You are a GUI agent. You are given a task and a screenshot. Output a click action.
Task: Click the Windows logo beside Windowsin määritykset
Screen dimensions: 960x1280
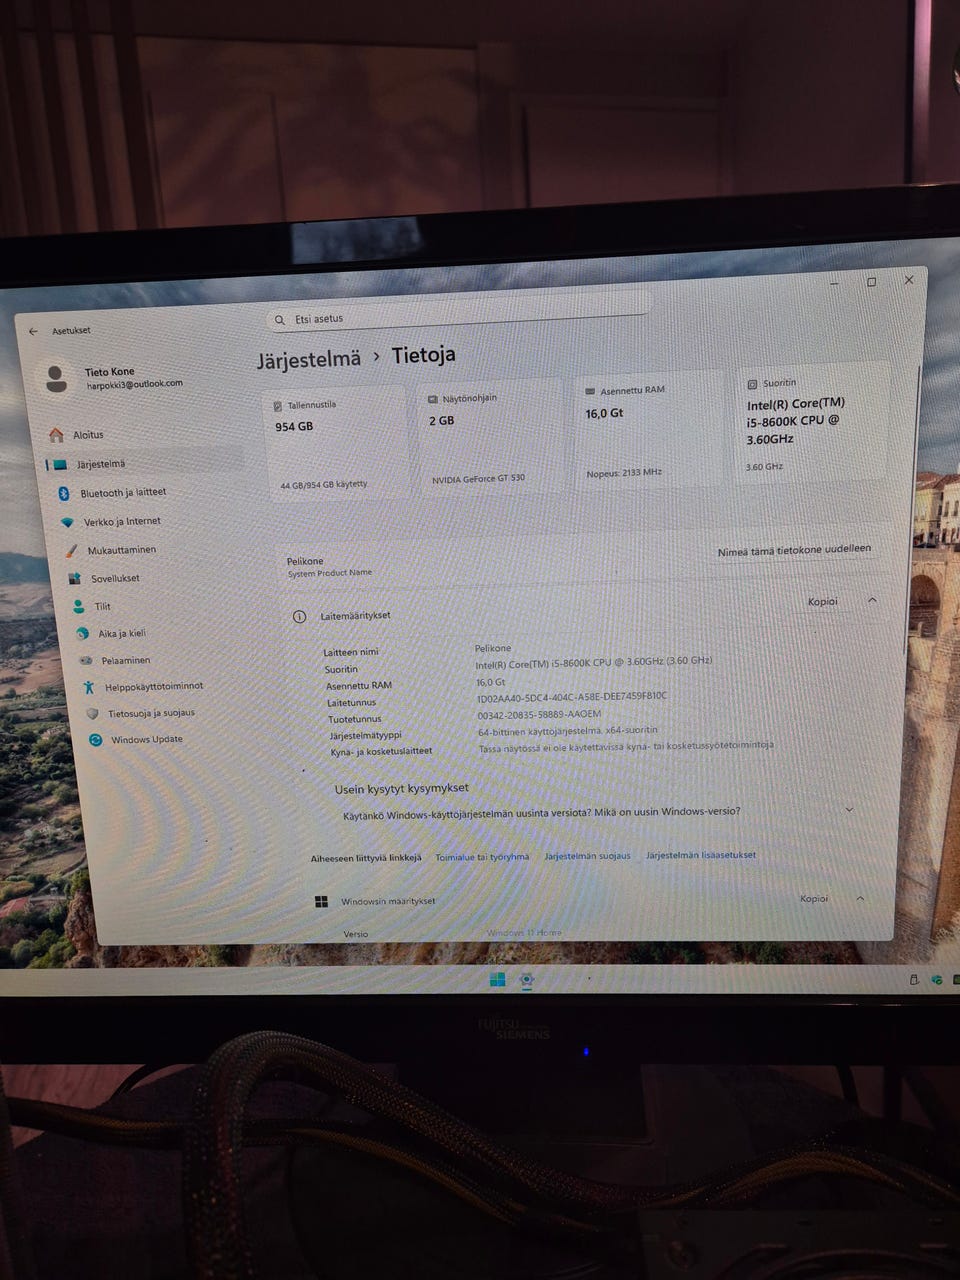321,902
